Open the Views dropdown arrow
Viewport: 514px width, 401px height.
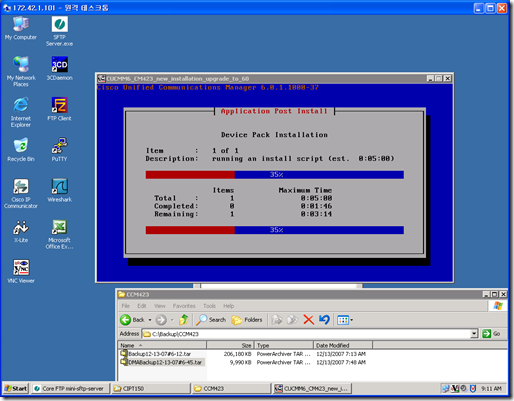(352, 320)
